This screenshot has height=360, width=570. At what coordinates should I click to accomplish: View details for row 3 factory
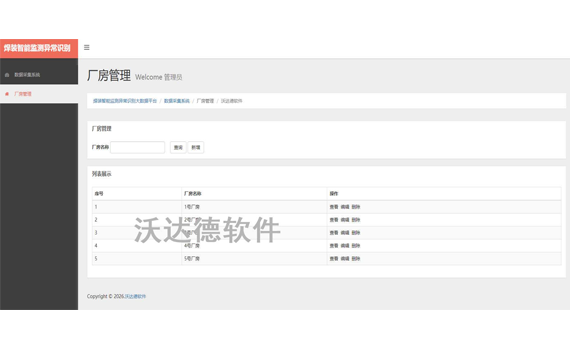334,233
